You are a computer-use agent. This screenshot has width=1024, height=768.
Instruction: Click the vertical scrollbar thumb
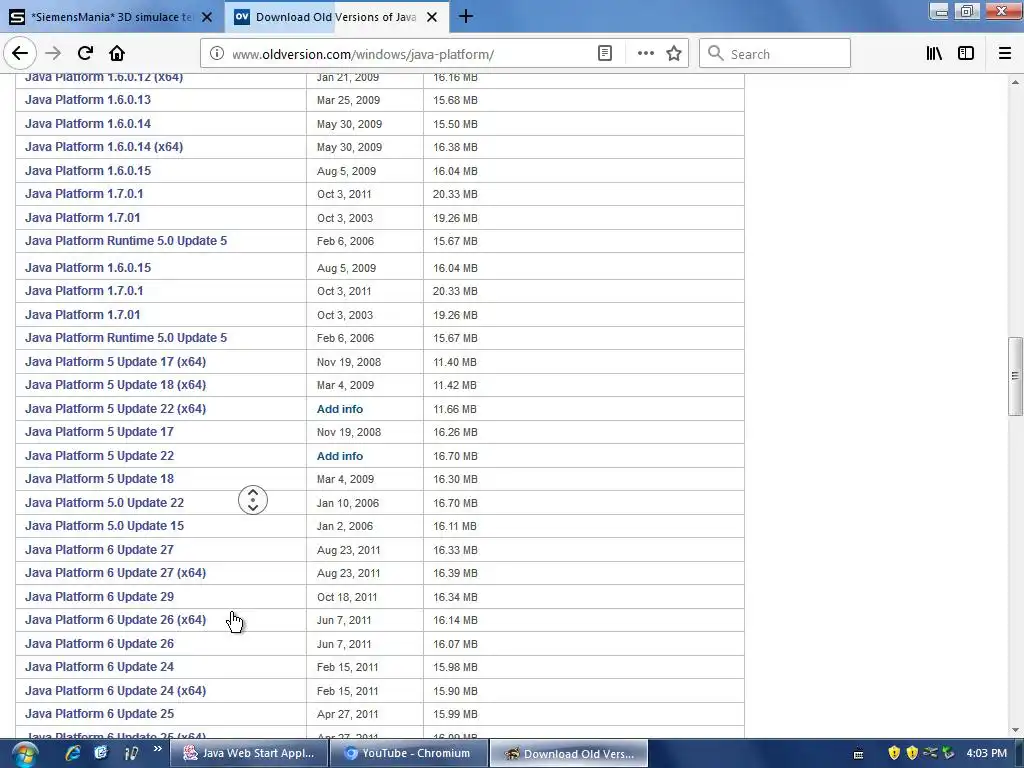(1015, 376)
